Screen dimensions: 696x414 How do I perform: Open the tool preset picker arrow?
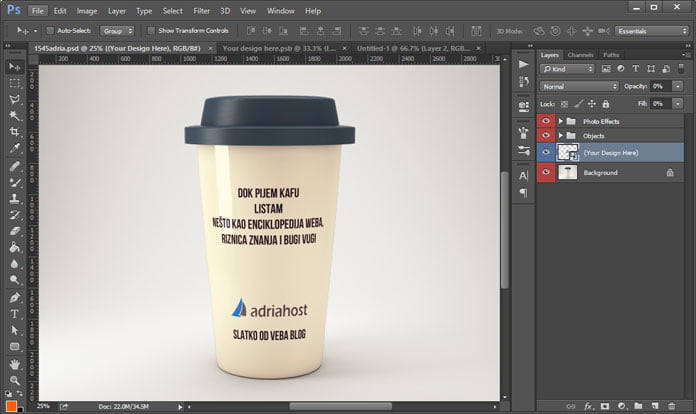pyautogui.click(x=36, y=31)
